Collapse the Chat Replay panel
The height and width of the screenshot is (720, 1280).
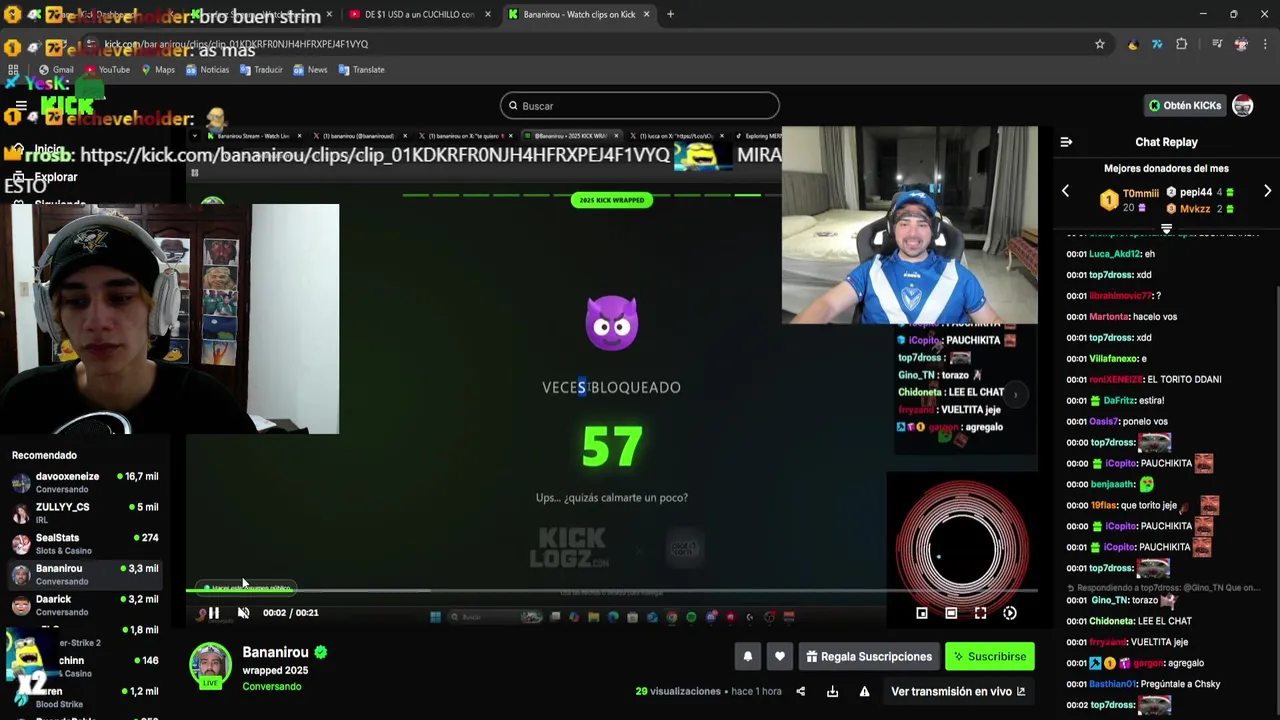(x=1066, y=142)
